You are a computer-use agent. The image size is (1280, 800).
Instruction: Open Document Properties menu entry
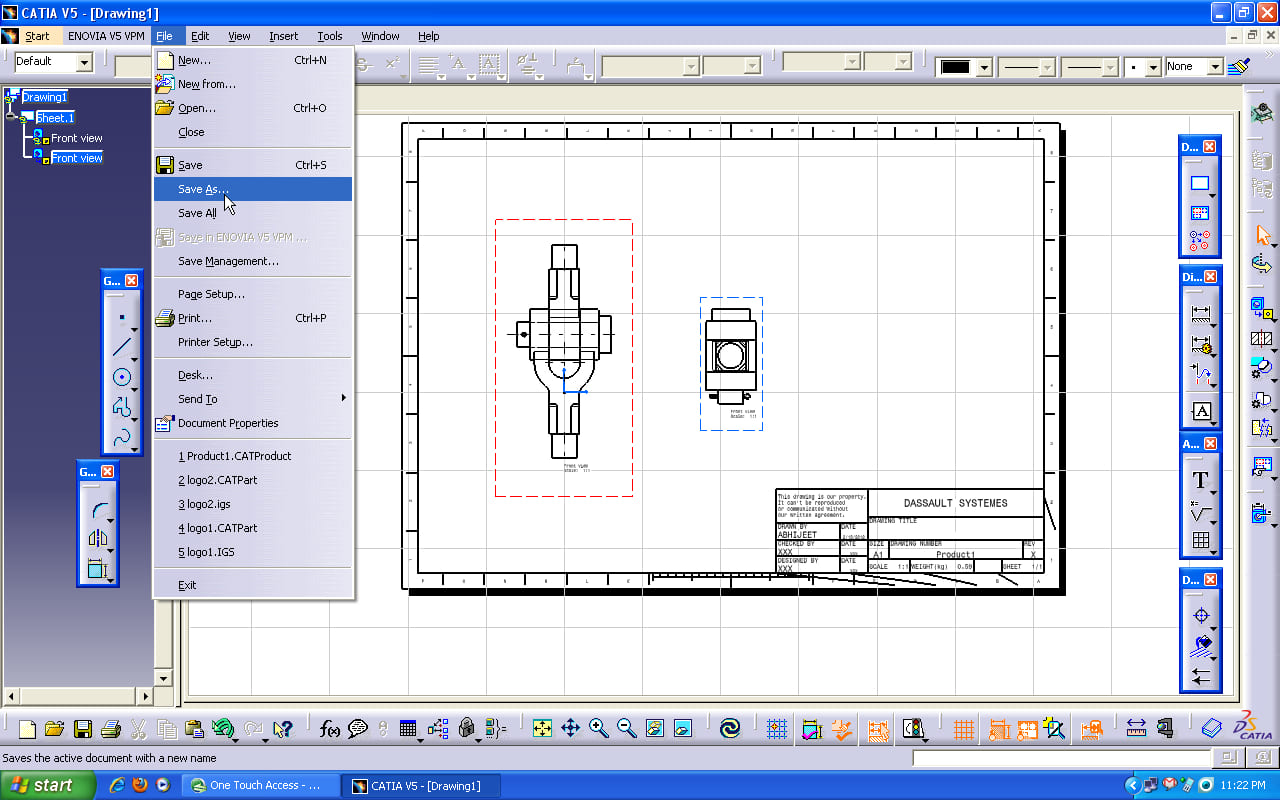[253, 423]
